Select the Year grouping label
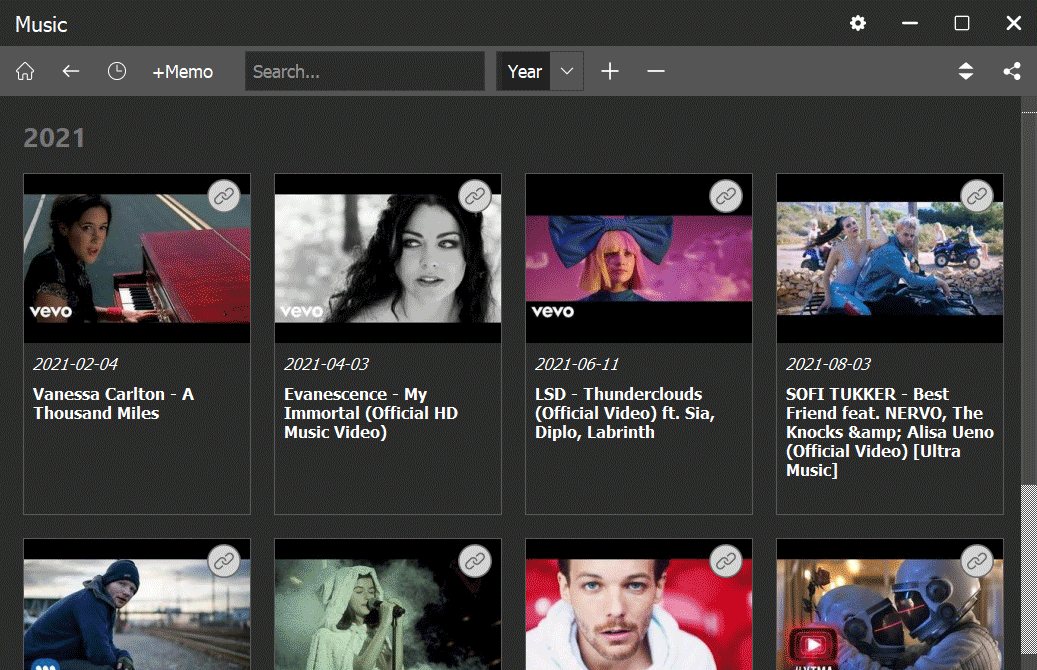This screenshot has height=670, width=1037. coord(524,72)
